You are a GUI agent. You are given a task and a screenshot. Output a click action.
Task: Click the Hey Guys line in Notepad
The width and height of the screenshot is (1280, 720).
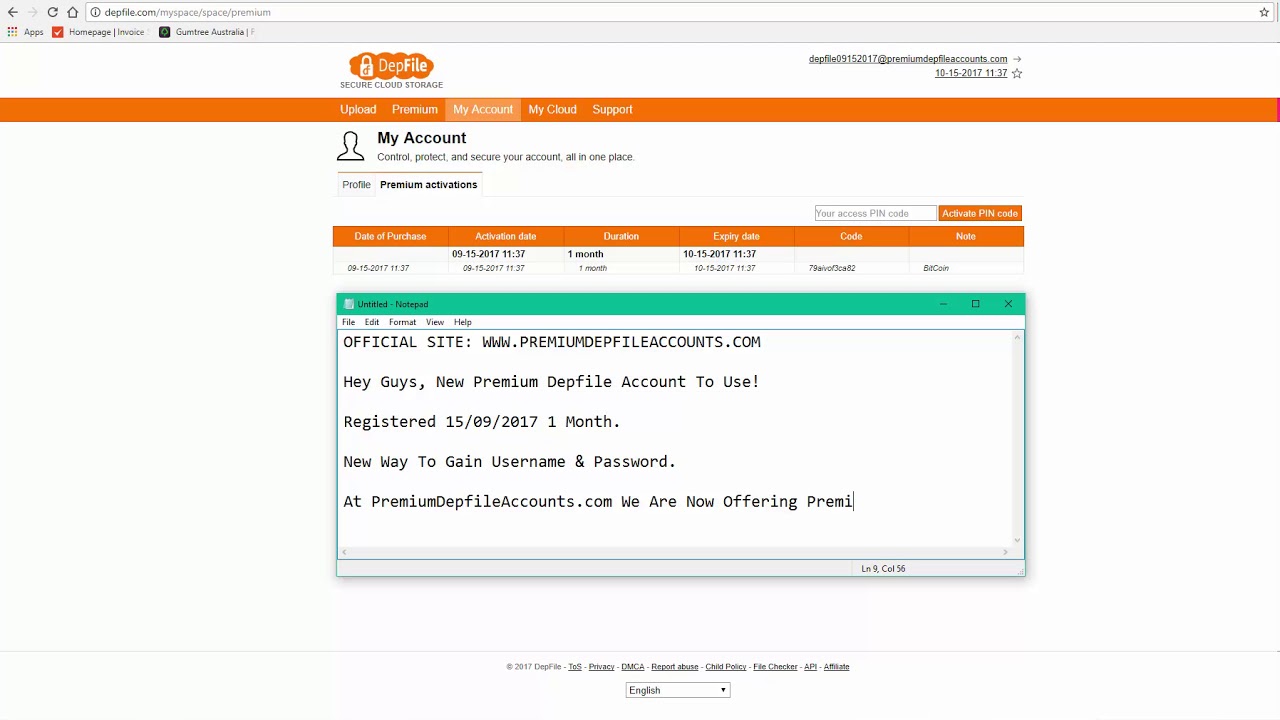[x=551, y=382]
